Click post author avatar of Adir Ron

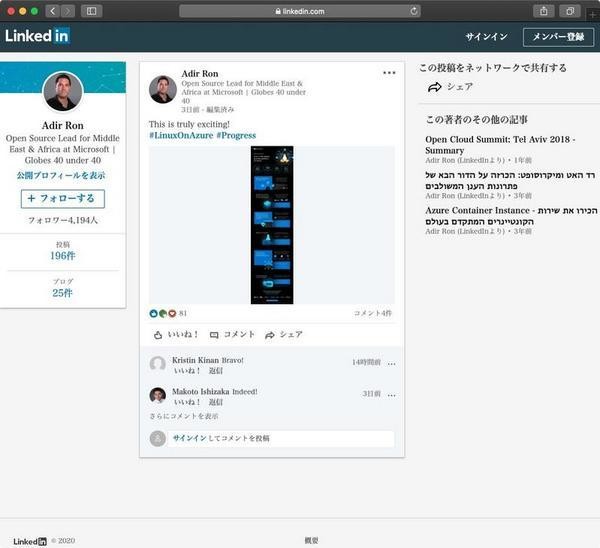pyautogui.click(x=163, y=90)
